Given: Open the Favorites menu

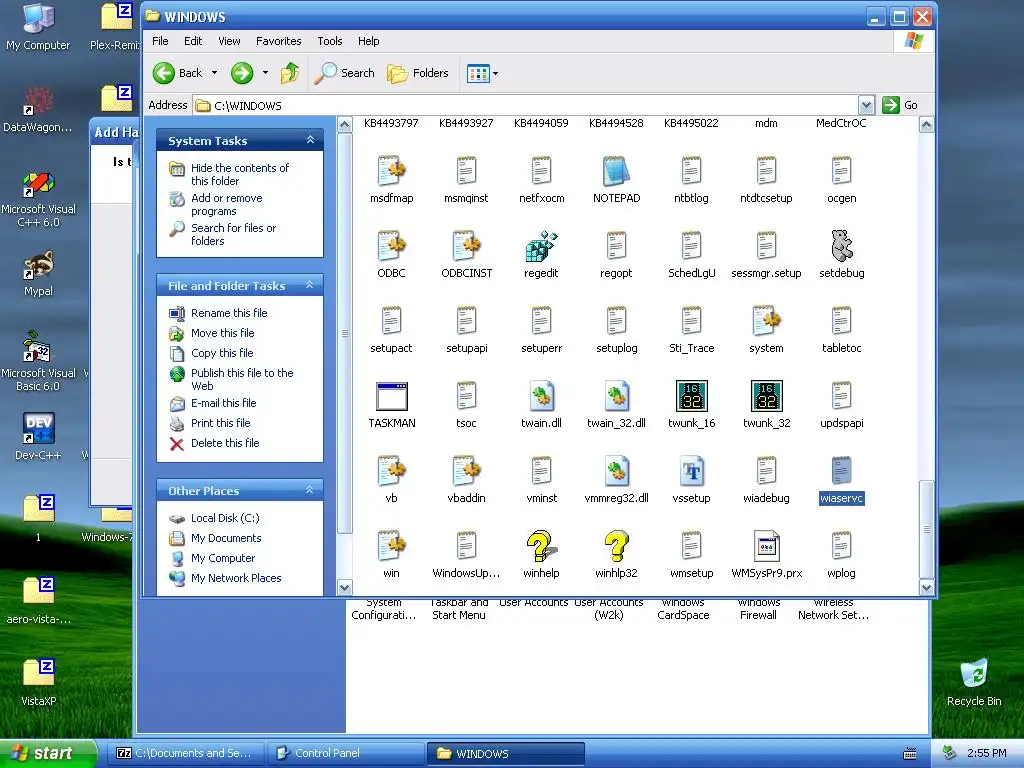Looking at the screenshot, I should [x=278, y=41].
